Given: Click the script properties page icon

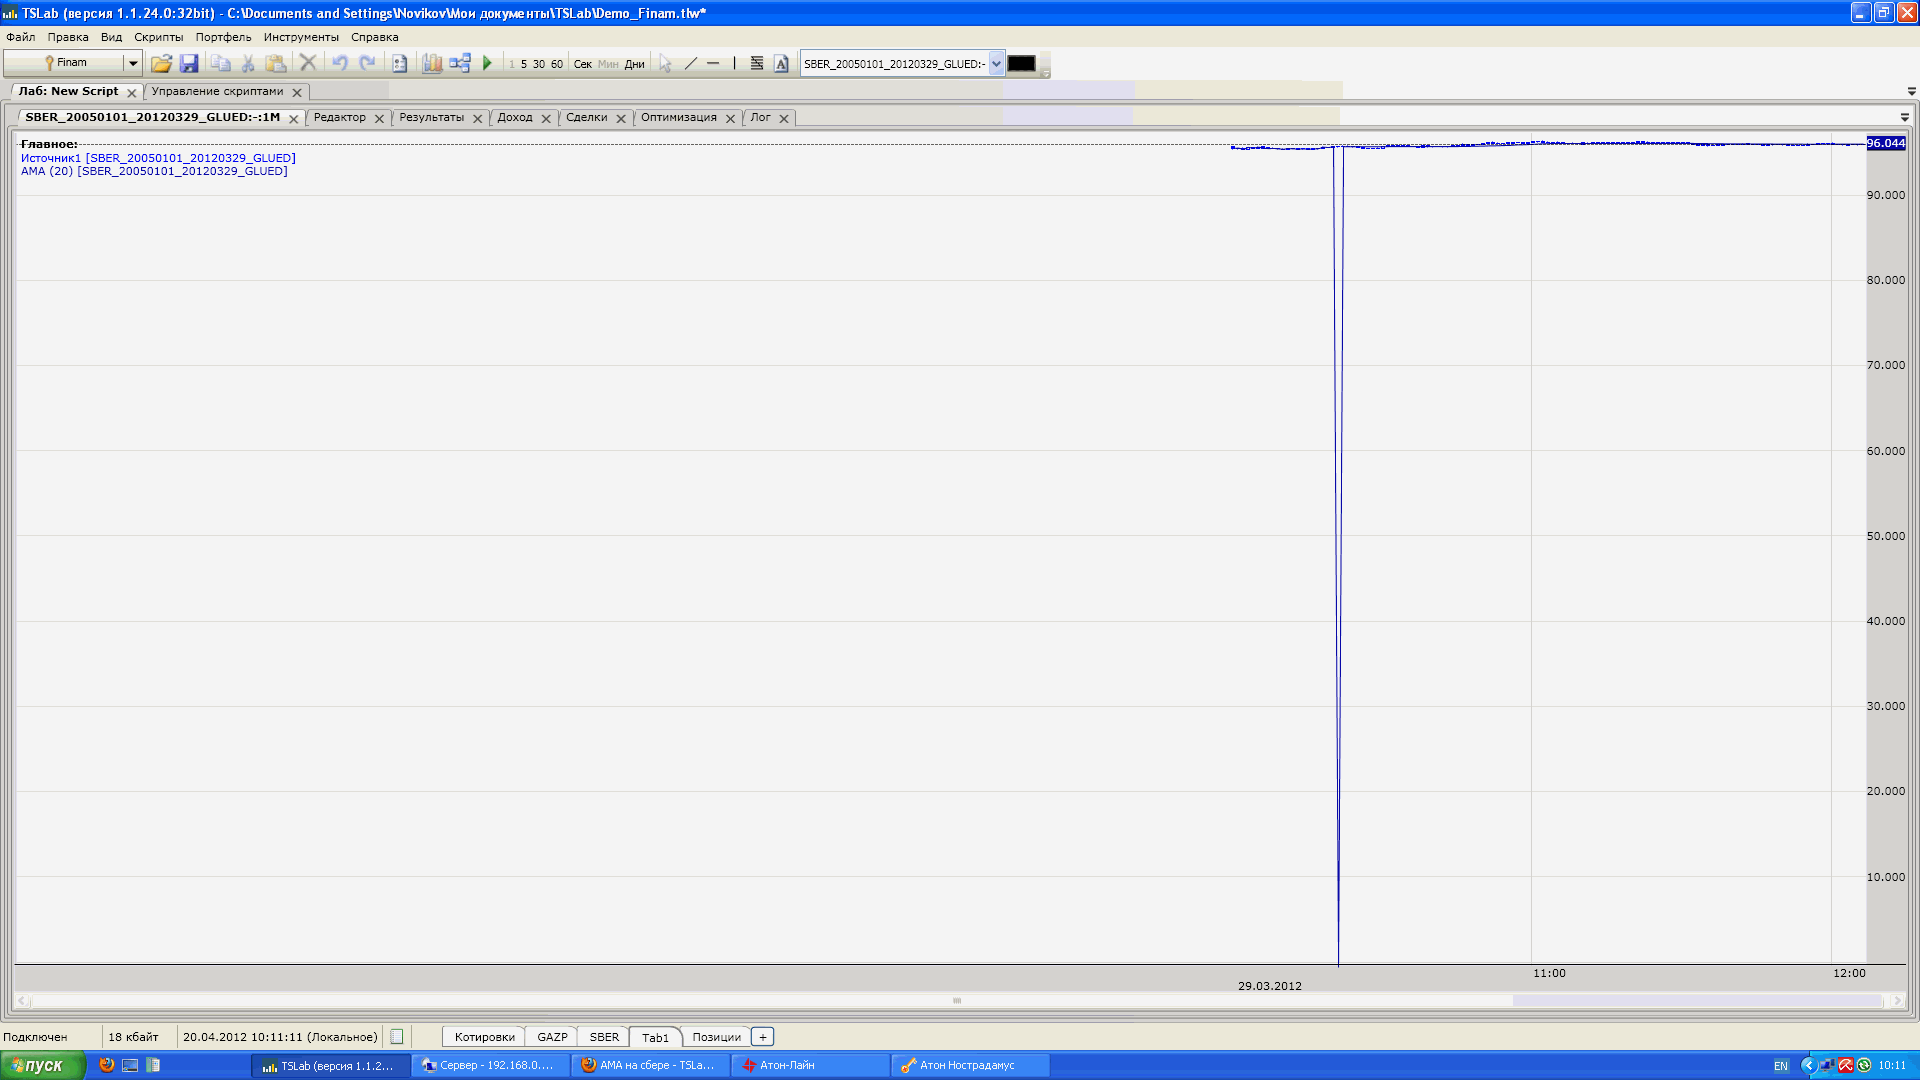Looking at the screenshot, I should click(x=399, y=63).
